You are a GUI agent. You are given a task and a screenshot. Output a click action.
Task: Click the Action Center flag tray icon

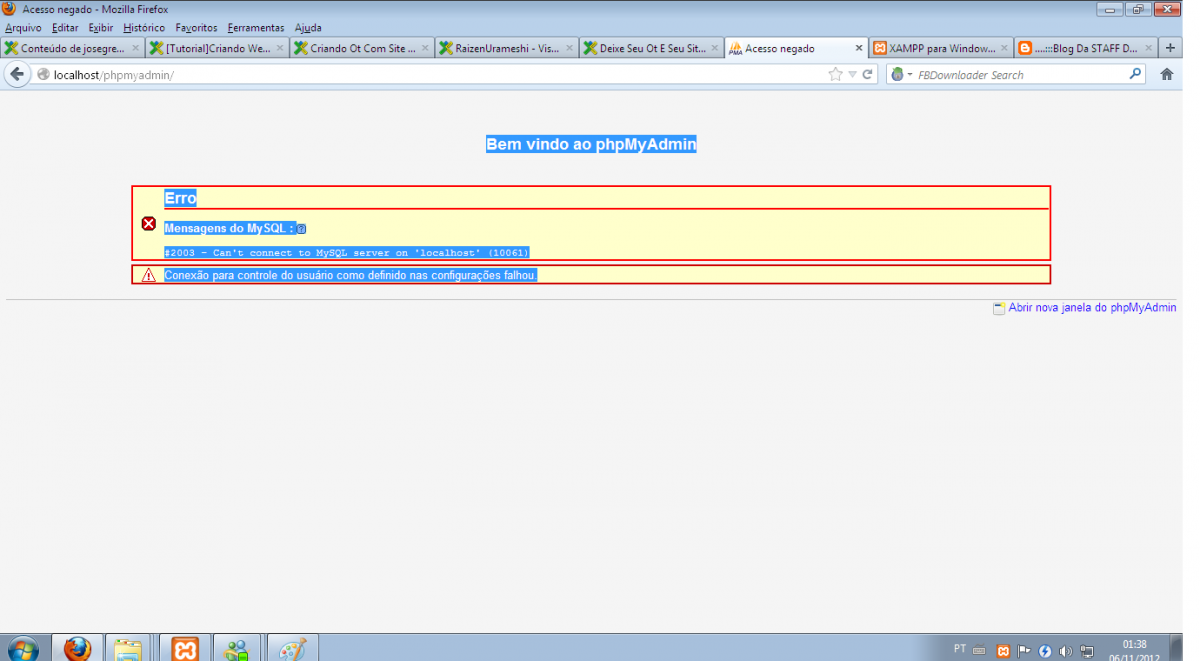click(1024, 650)
